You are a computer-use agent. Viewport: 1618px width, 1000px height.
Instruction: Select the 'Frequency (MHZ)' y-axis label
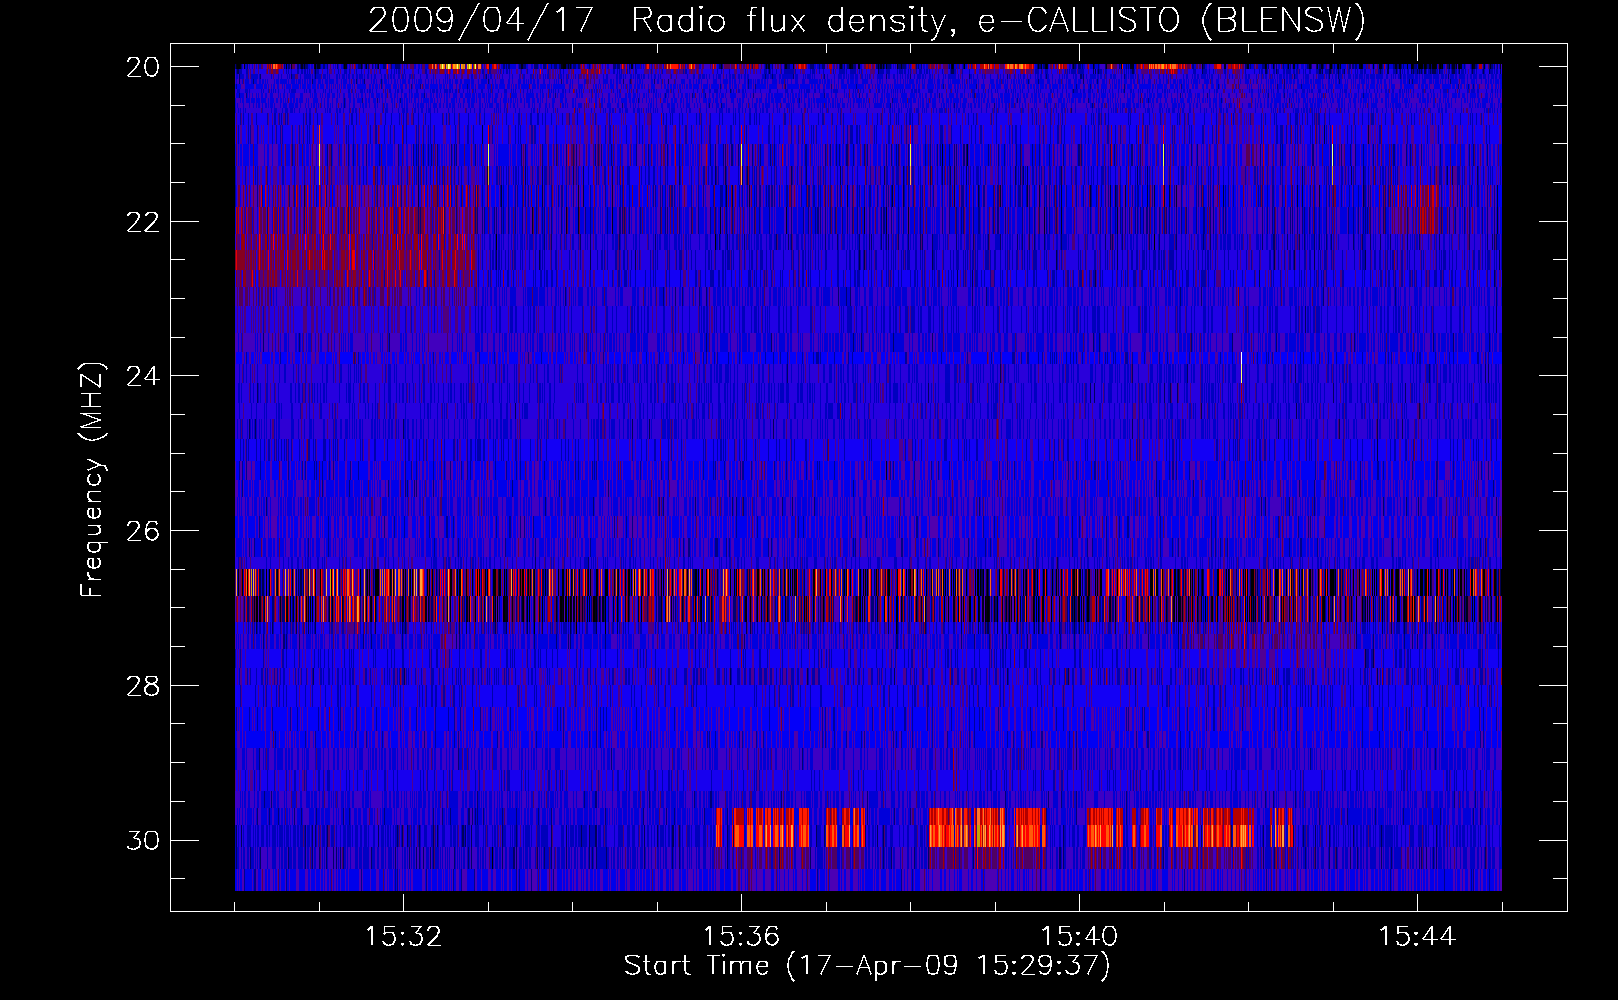point(91,479)
